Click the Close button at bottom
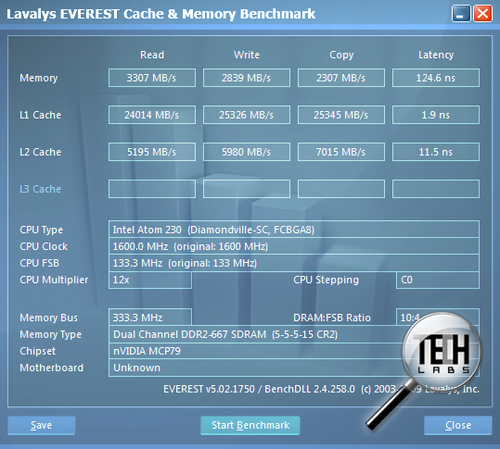This screenshot has width=500, height=449. coord(458,425)
